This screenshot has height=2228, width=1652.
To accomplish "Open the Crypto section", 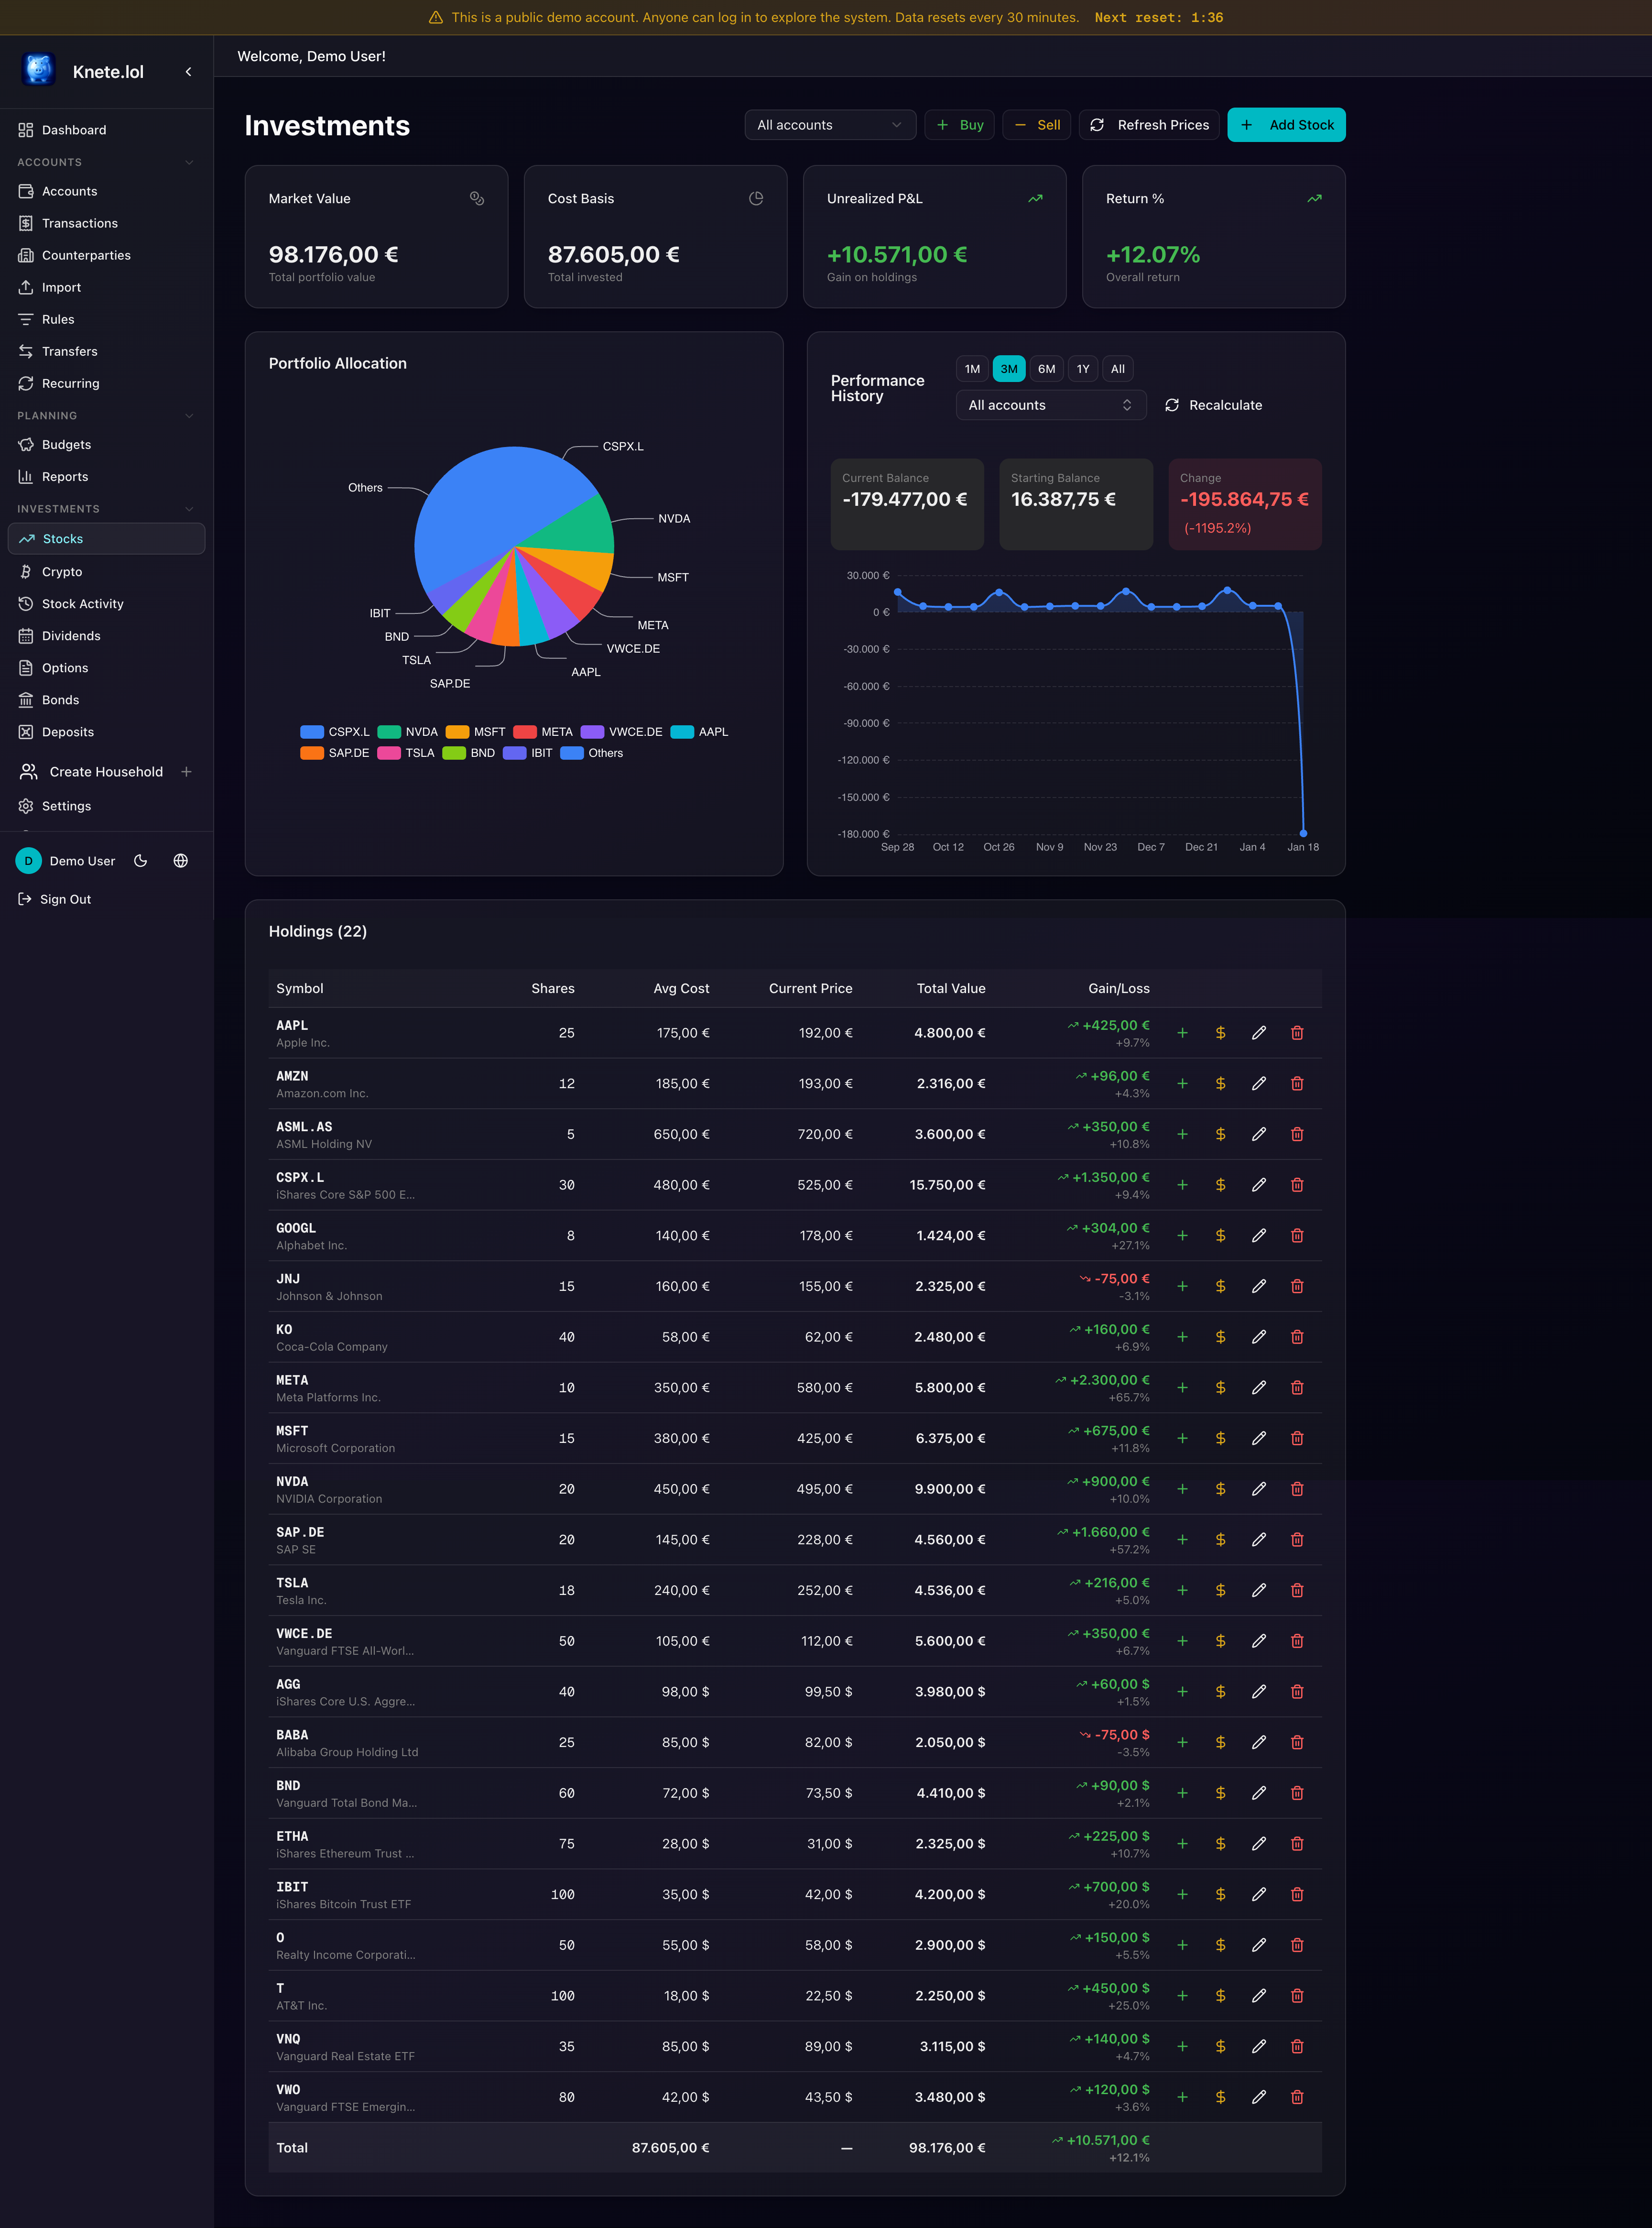I will pyautogui.click(x=62, y=571).
